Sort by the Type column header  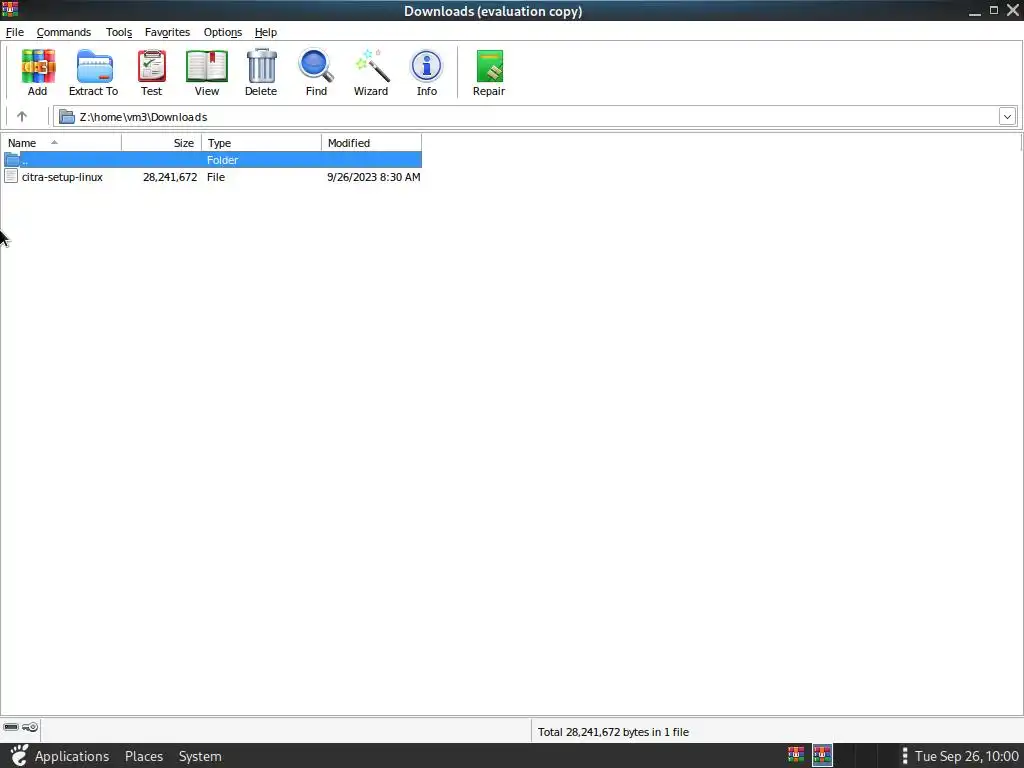[261, 142]
